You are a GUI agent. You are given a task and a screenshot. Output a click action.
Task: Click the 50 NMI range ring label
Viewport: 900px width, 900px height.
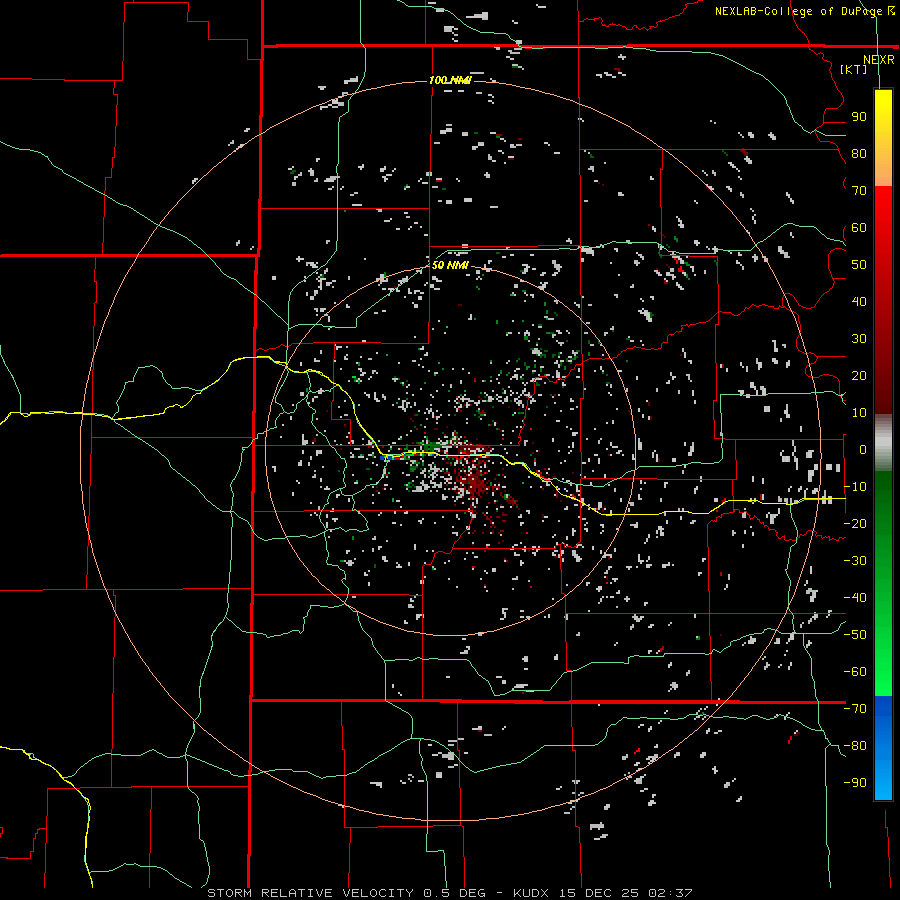450,265
